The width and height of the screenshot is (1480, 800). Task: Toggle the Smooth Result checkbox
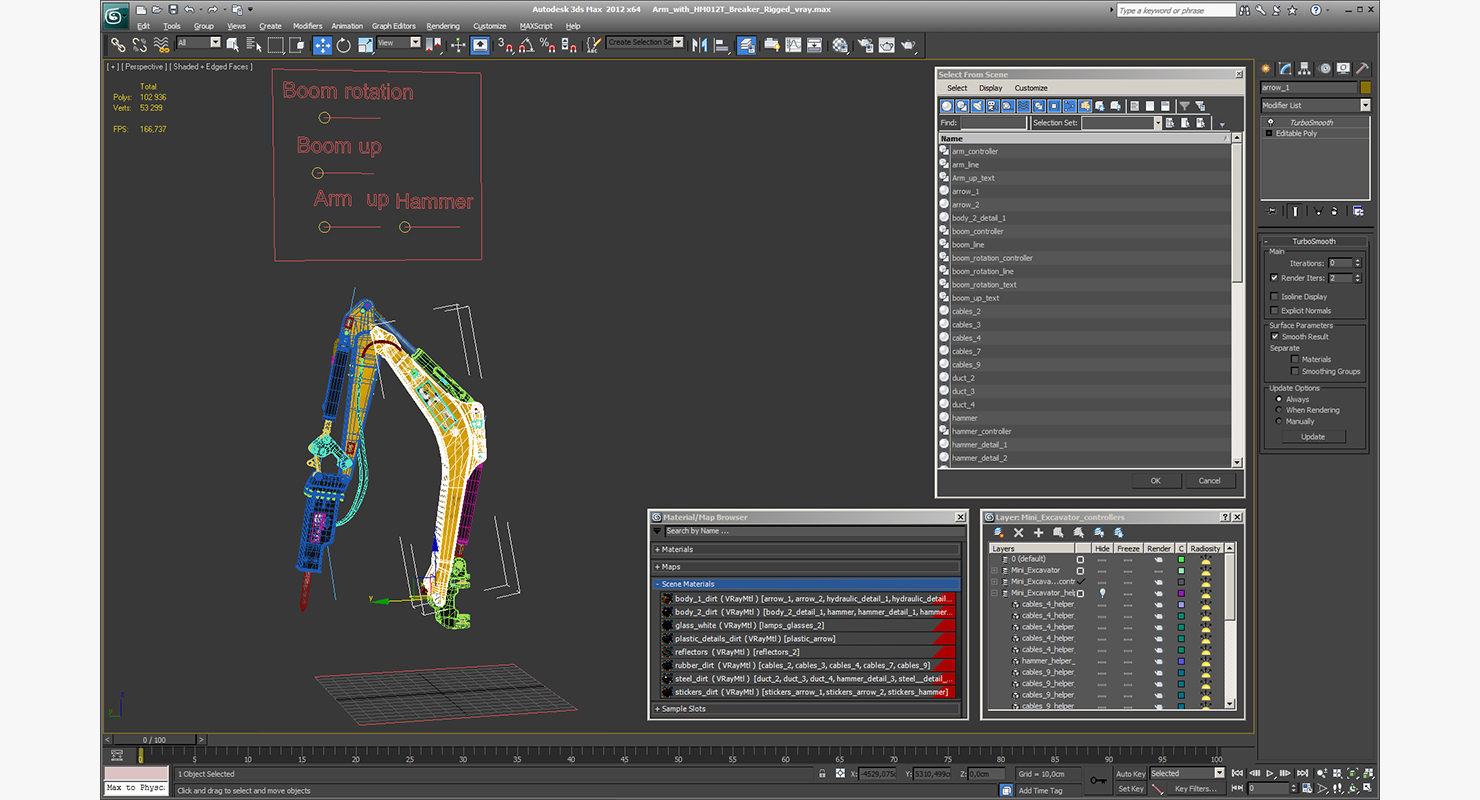click(x=1275, y=336)
